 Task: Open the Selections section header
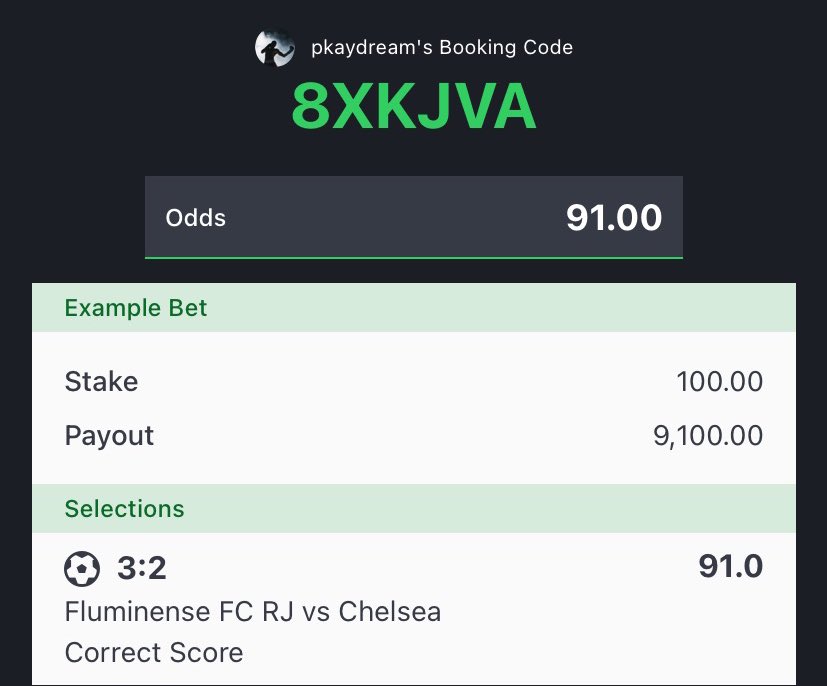pyautogui.click(x=414, y=508)
